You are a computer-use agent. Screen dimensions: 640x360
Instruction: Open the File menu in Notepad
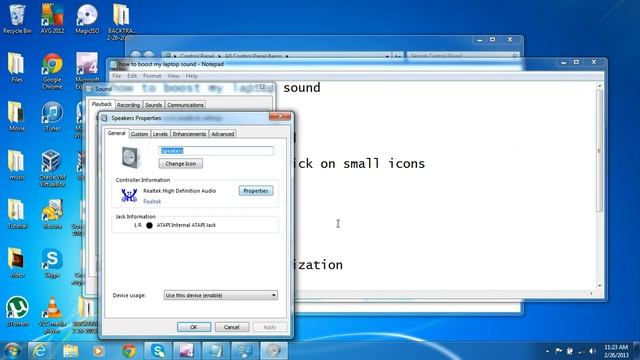coord(116,76)
